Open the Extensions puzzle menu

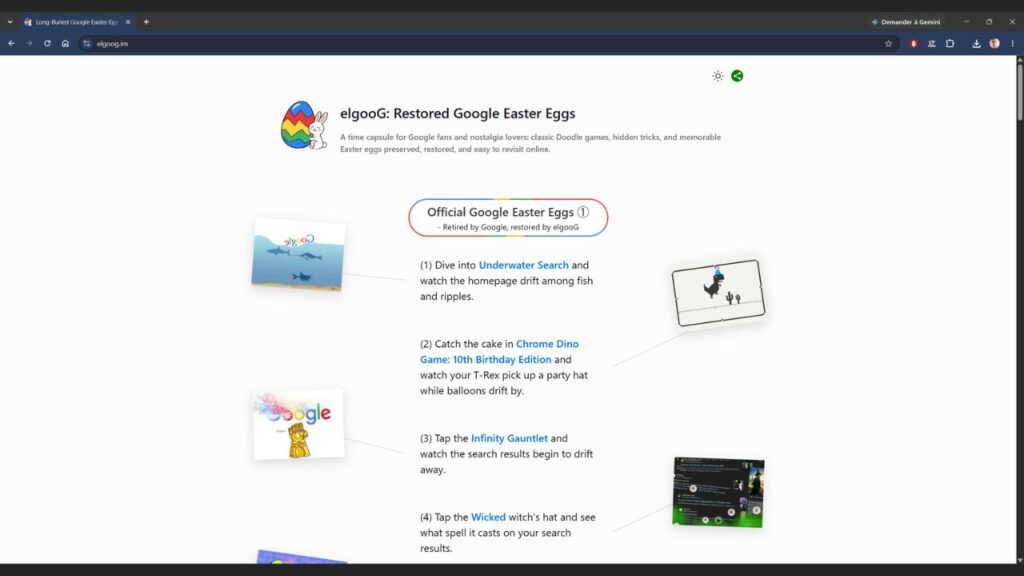click(950, 44)
